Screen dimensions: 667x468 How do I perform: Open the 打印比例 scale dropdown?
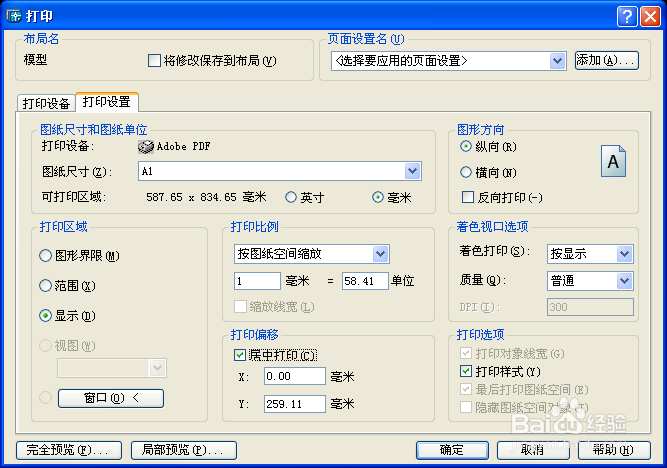click(380, 254)
